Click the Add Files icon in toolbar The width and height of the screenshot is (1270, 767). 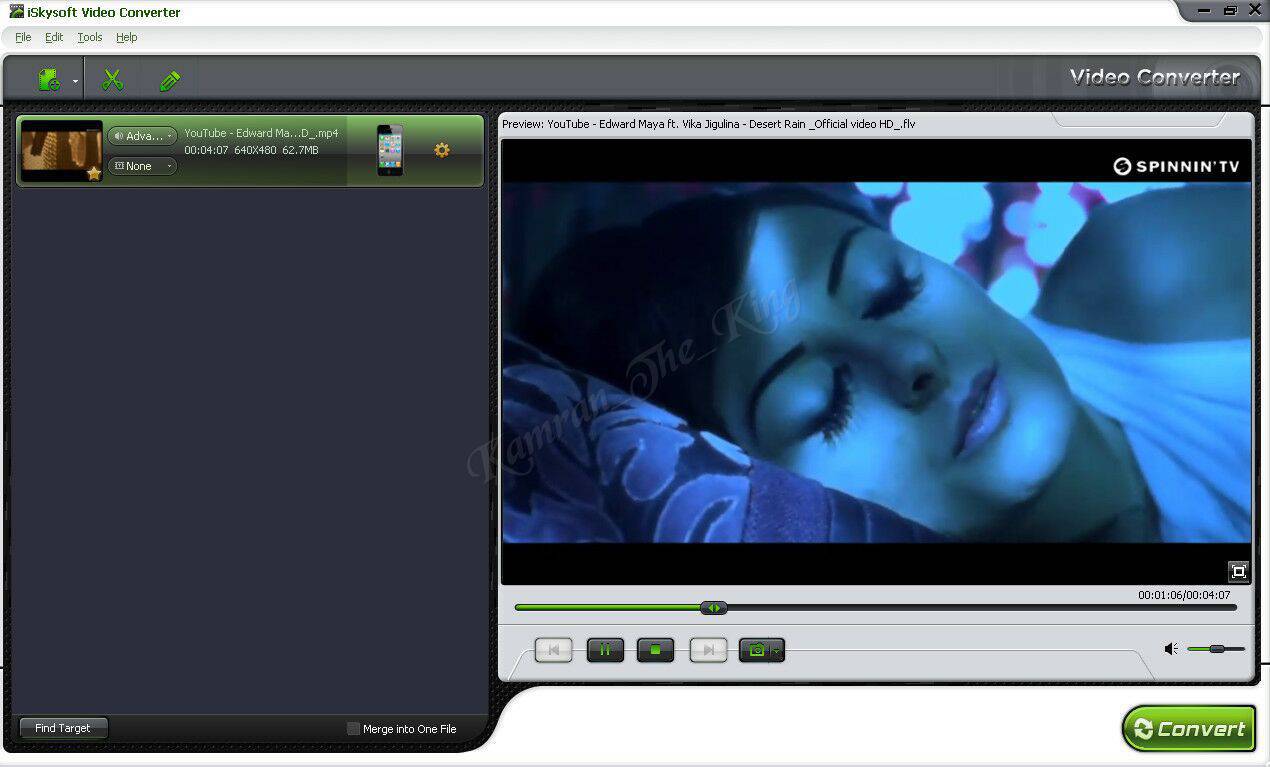(48, 79)
